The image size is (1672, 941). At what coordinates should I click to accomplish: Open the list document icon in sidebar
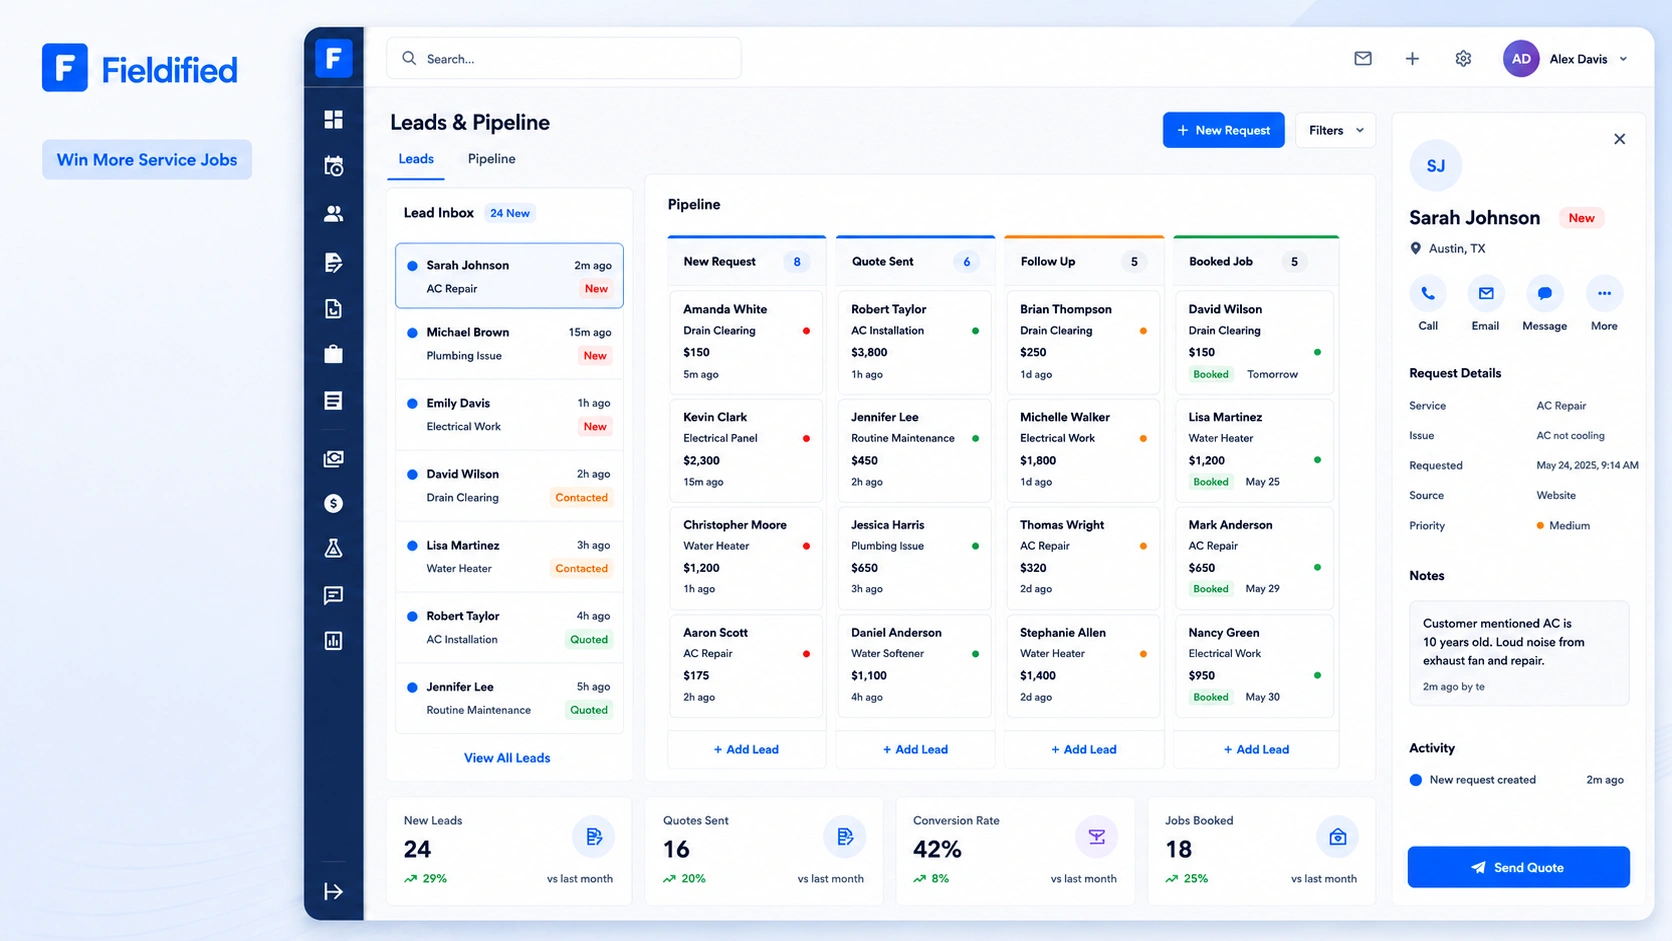tap(334, 401)
